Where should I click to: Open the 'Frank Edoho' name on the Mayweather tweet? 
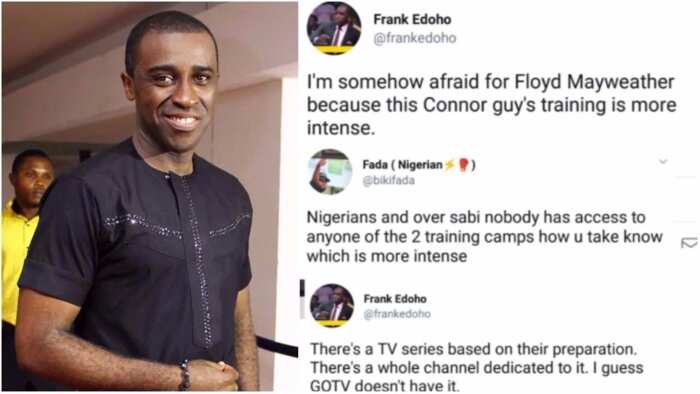(x=412, y=20)
